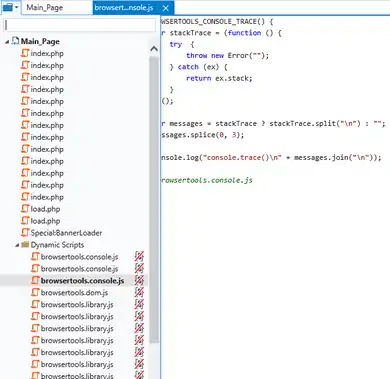Image resolution: width=390 pixels, height=379 pixels.
Task: Click the file search input field
Action: pyautogui.click(x=80, y=25)
